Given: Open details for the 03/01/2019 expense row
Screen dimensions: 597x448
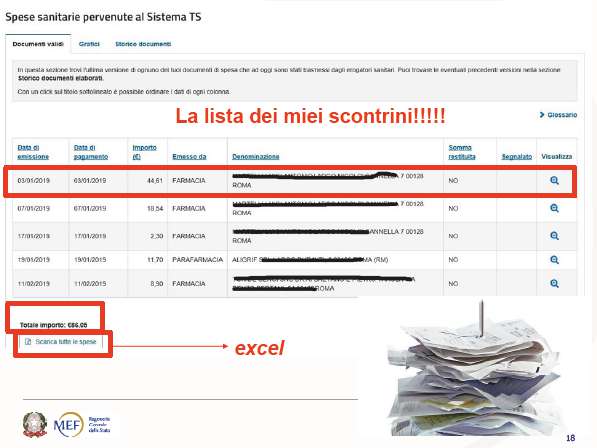Looking at the screenshot, I should pos(554,180).
